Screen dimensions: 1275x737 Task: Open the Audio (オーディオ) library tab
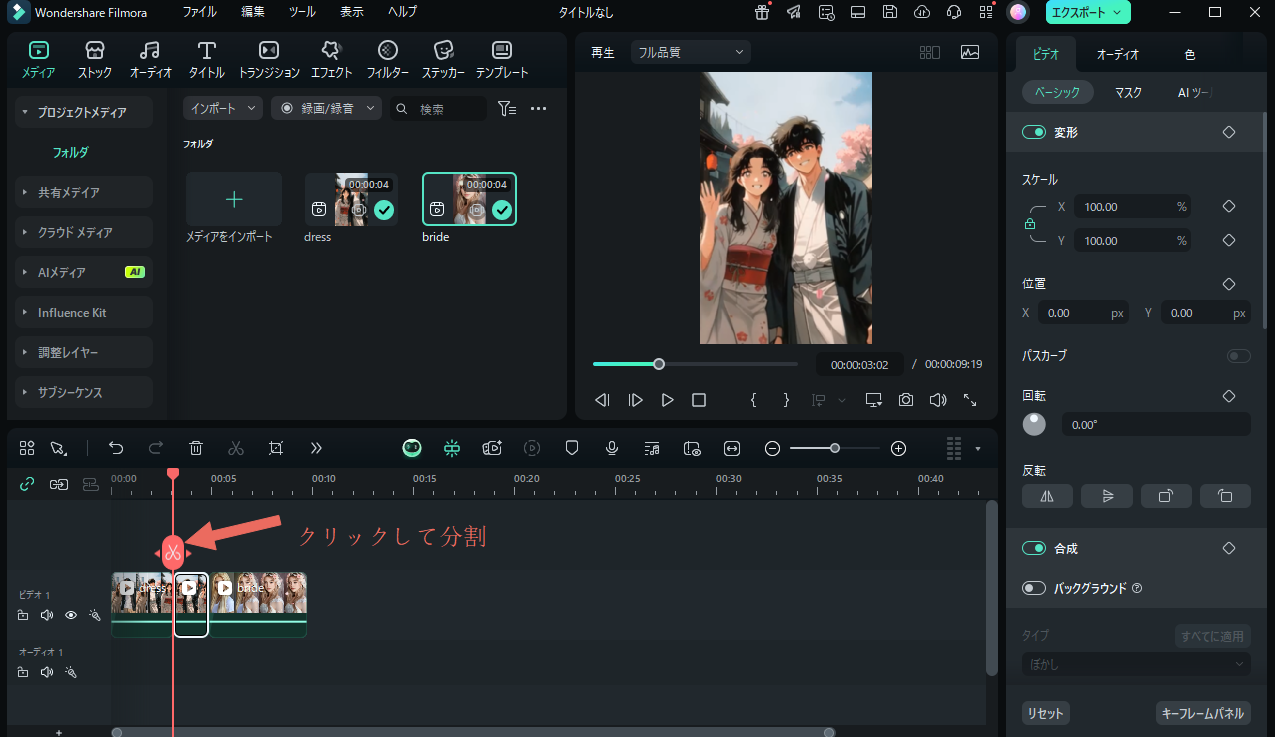(x=150, y=60)
